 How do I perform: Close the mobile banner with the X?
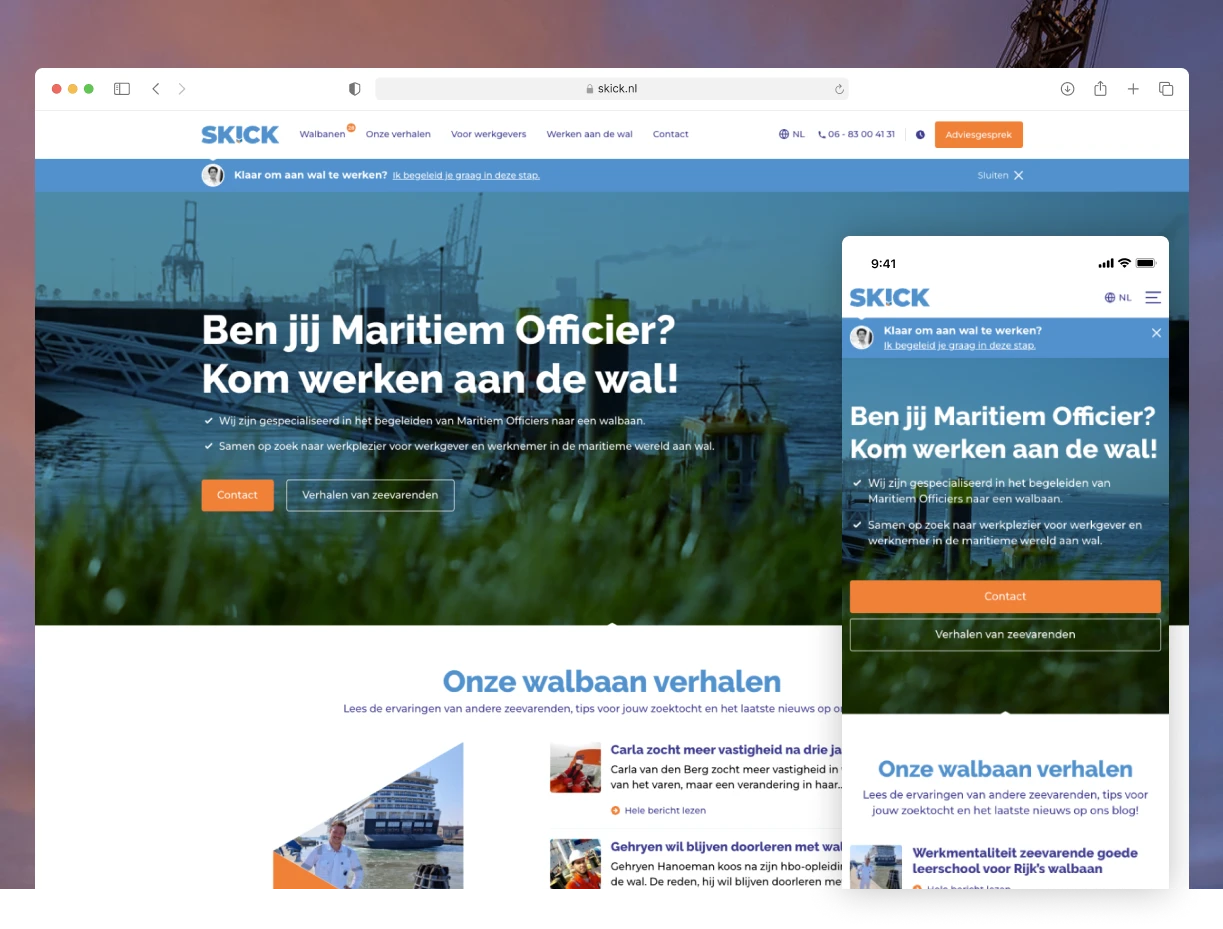click(1156, 333)
